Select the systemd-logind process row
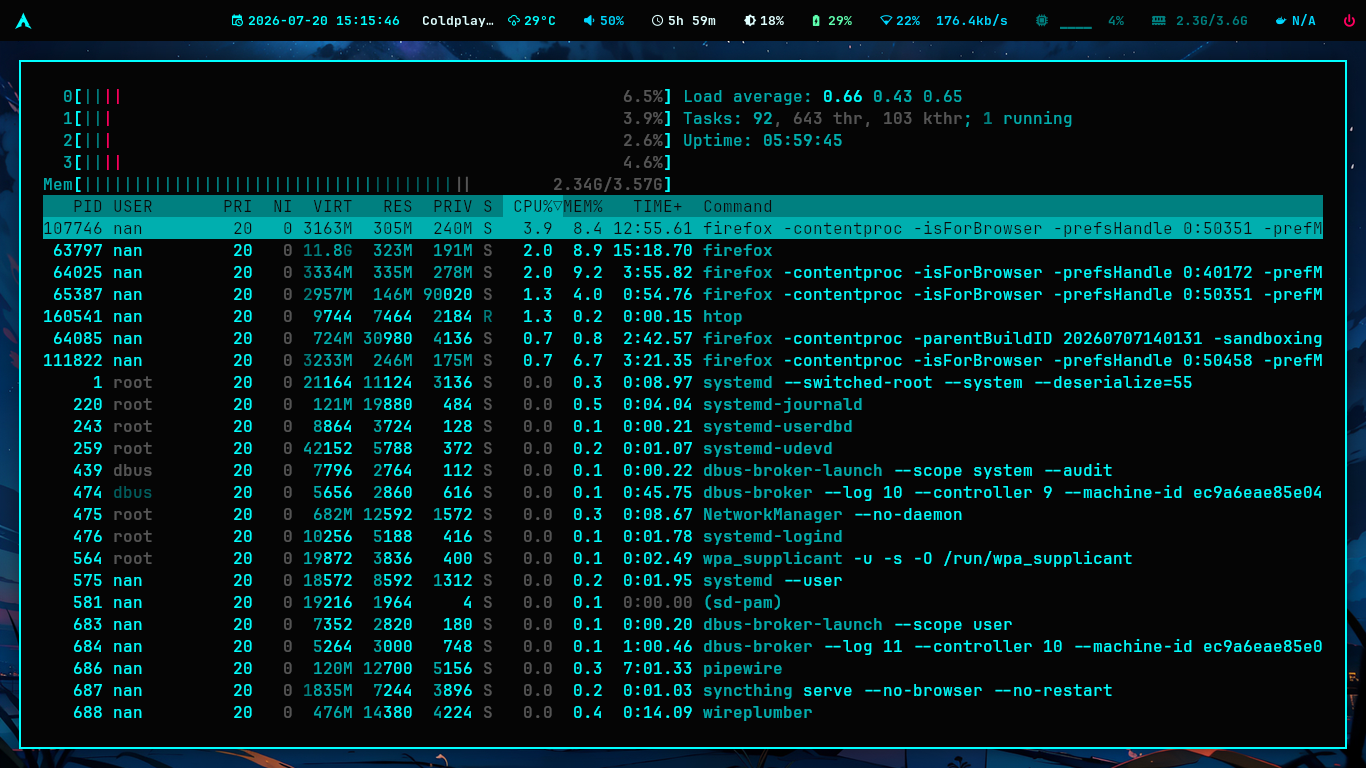1366x768 pixels. 683,536
